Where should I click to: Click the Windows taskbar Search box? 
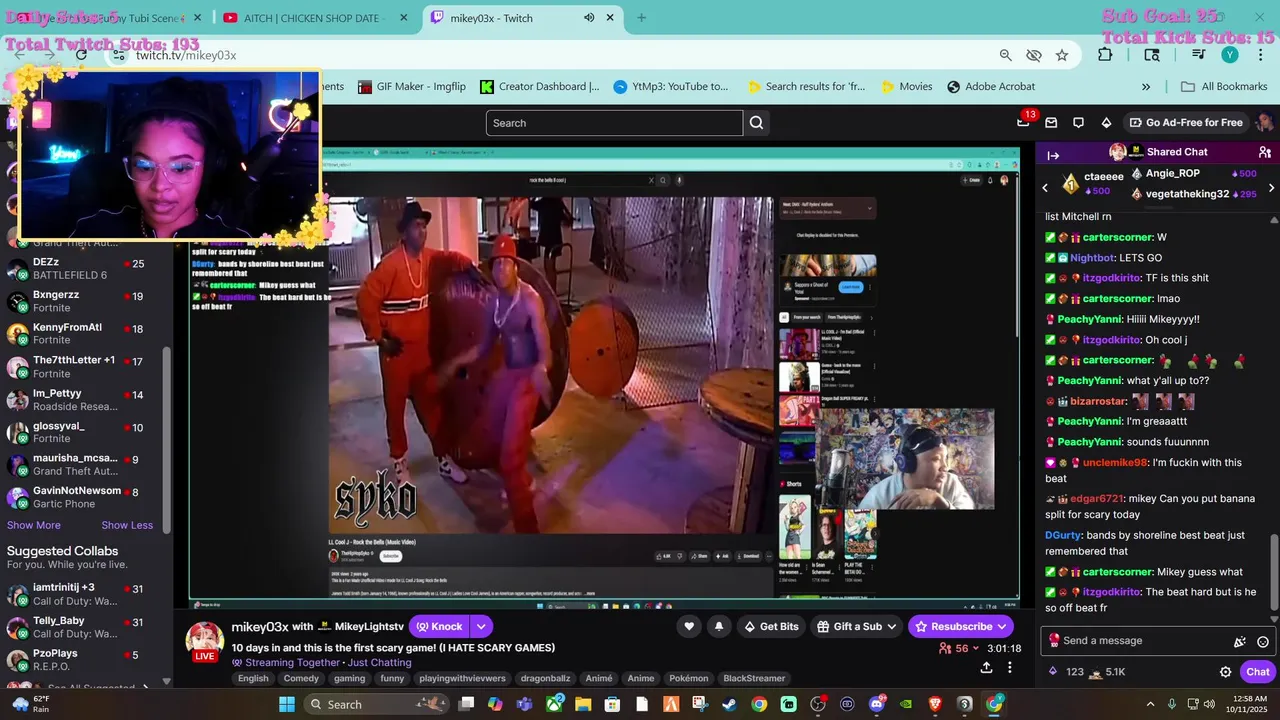click(376, 704)
